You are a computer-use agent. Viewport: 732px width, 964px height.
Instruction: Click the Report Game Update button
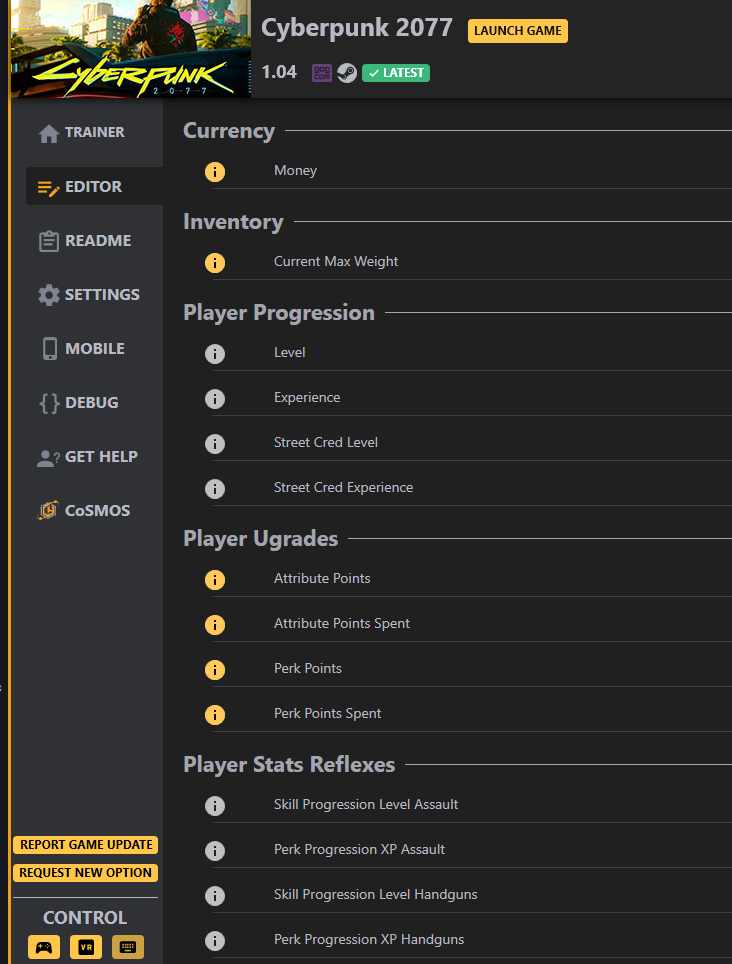(85, 845)
